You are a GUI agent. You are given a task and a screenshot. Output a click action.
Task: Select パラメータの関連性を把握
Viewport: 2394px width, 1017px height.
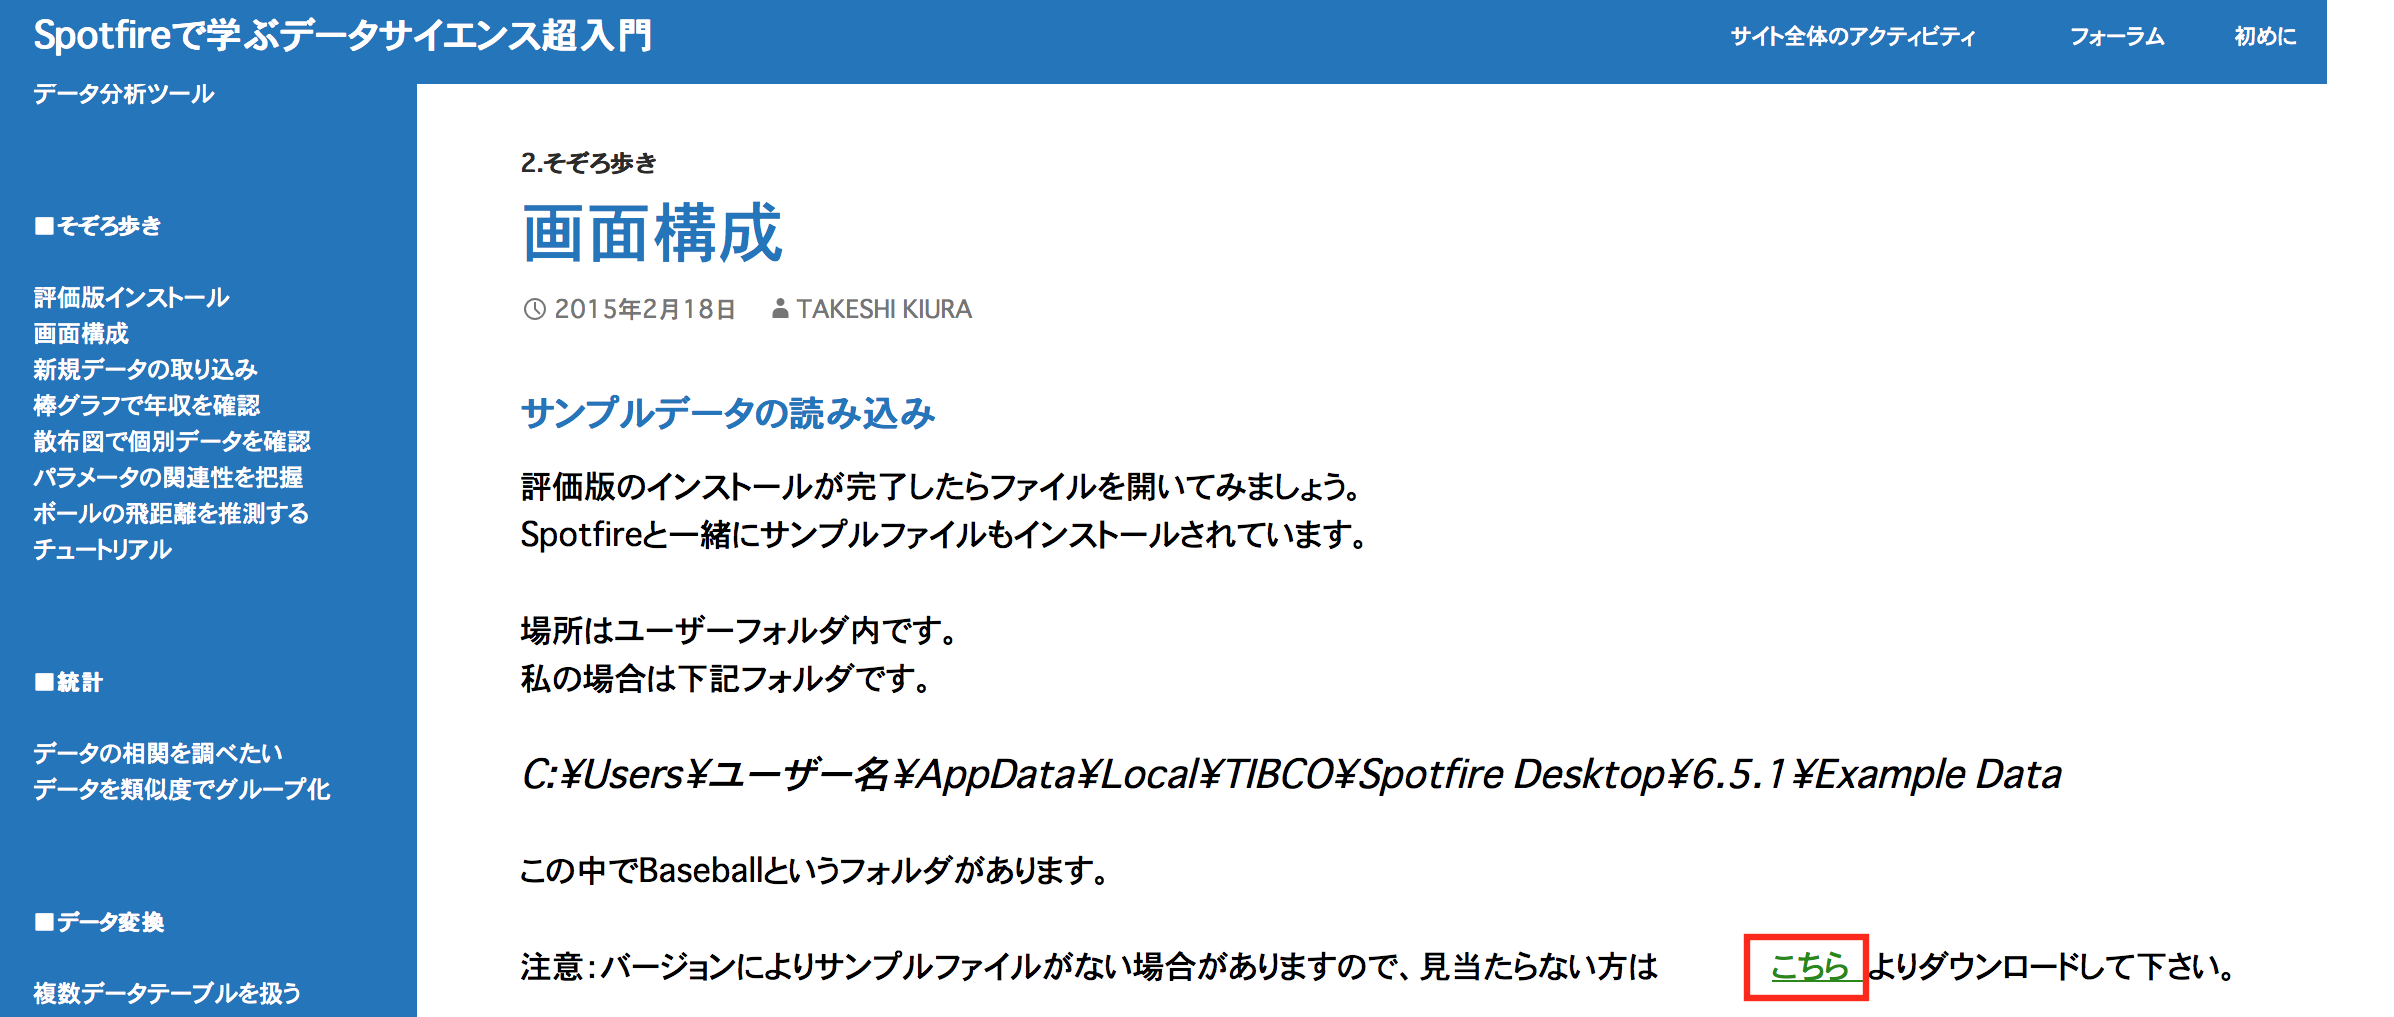click(x=170, y=478)
